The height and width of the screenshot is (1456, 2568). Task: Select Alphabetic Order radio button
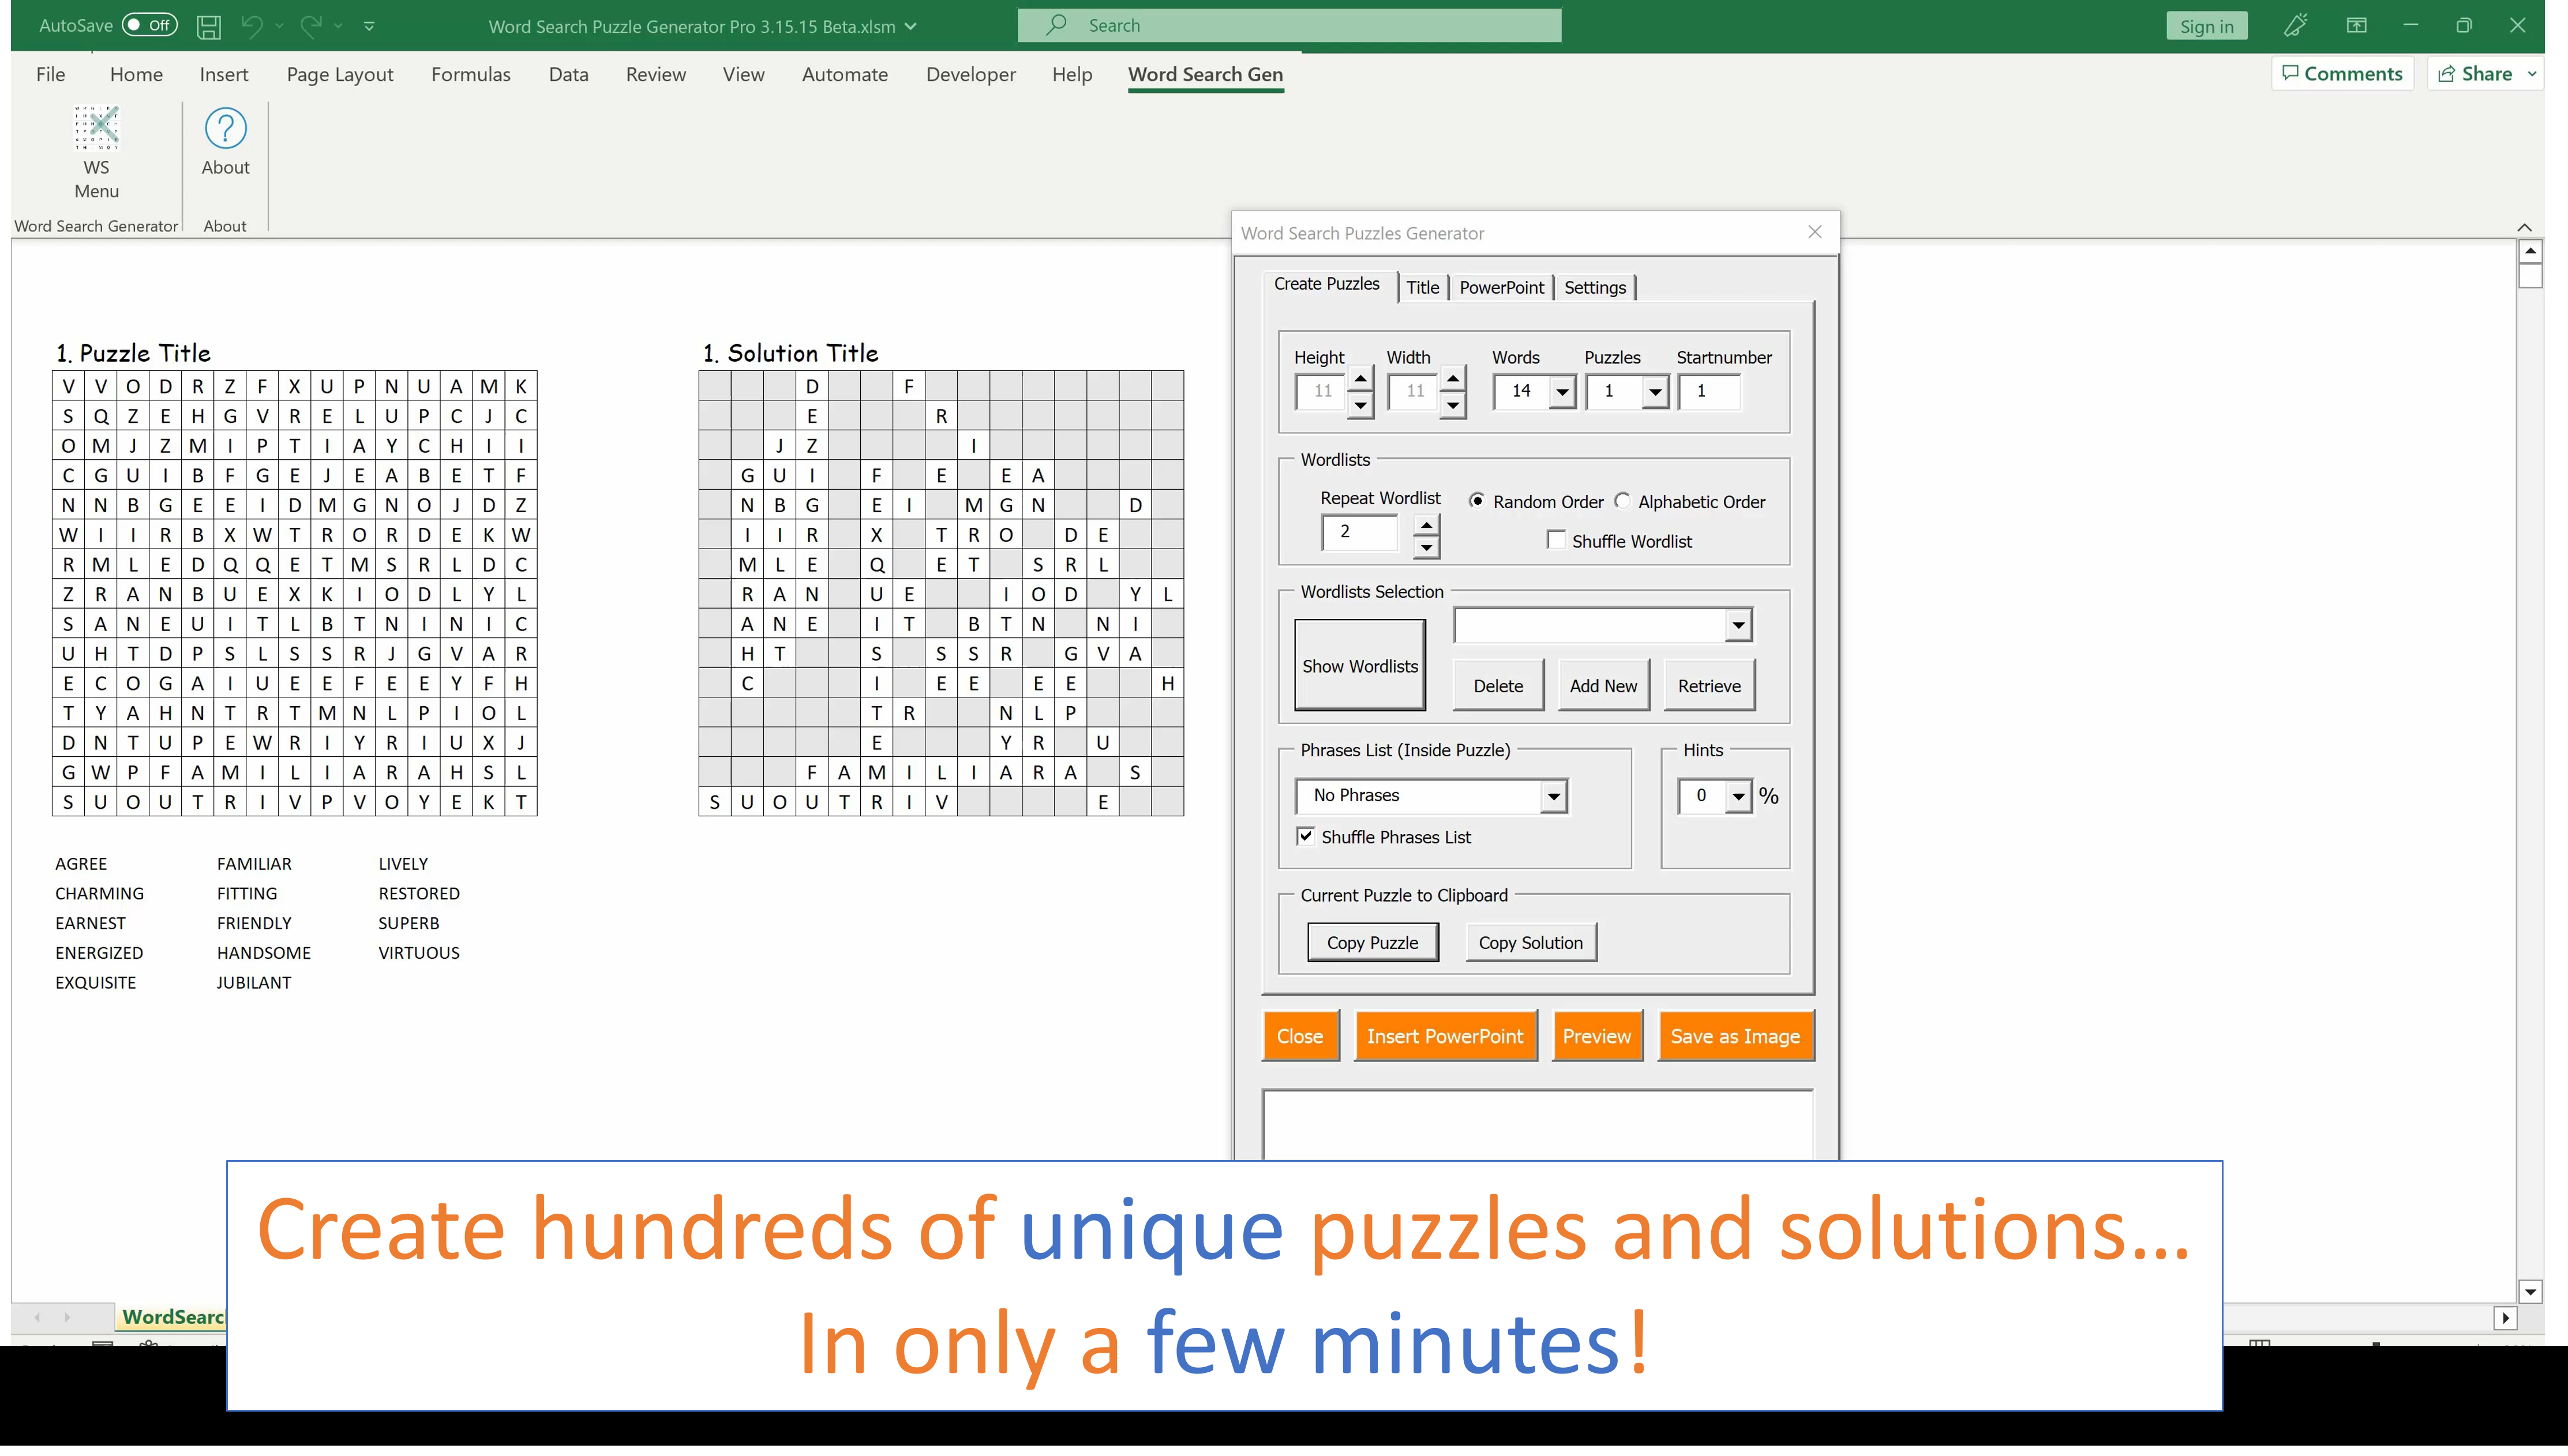(x=1622, y=501)
